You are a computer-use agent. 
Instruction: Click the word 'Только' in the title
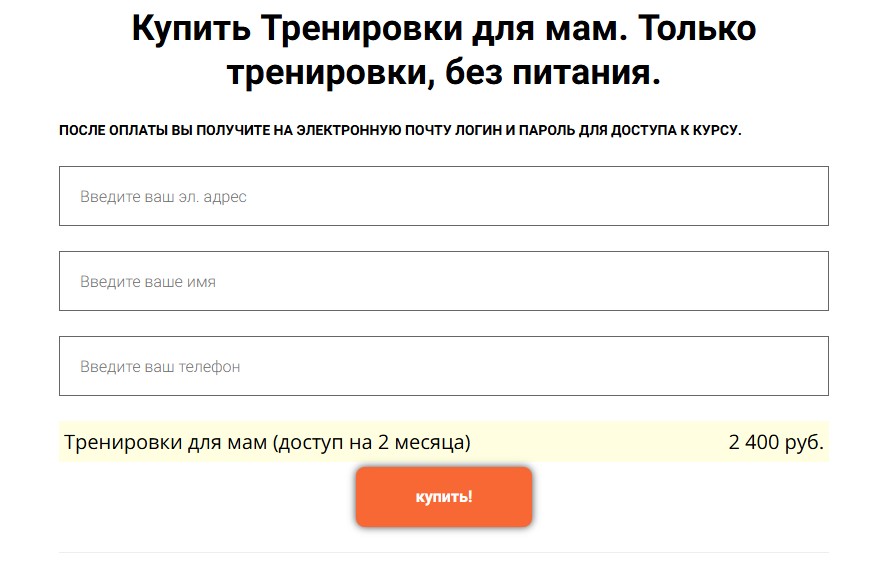coord(697,29)
